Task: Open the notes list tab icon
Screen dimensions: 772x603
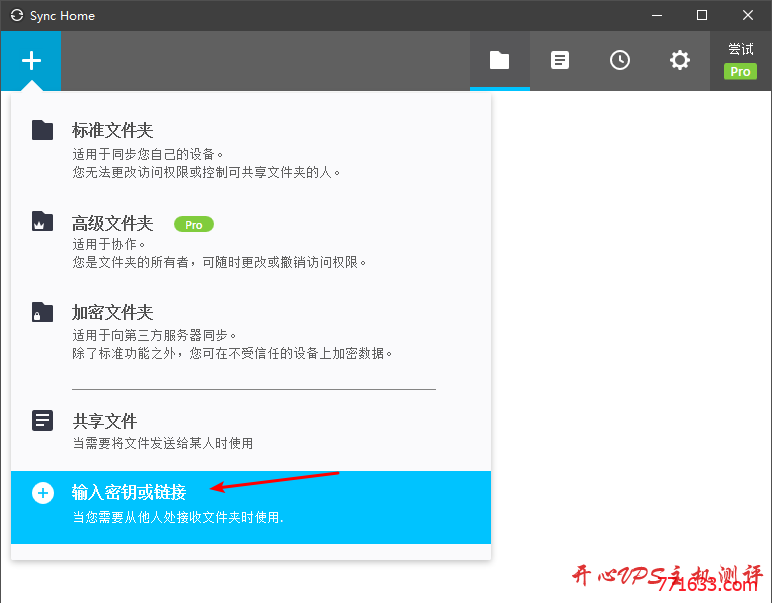Action: point(560,61)
